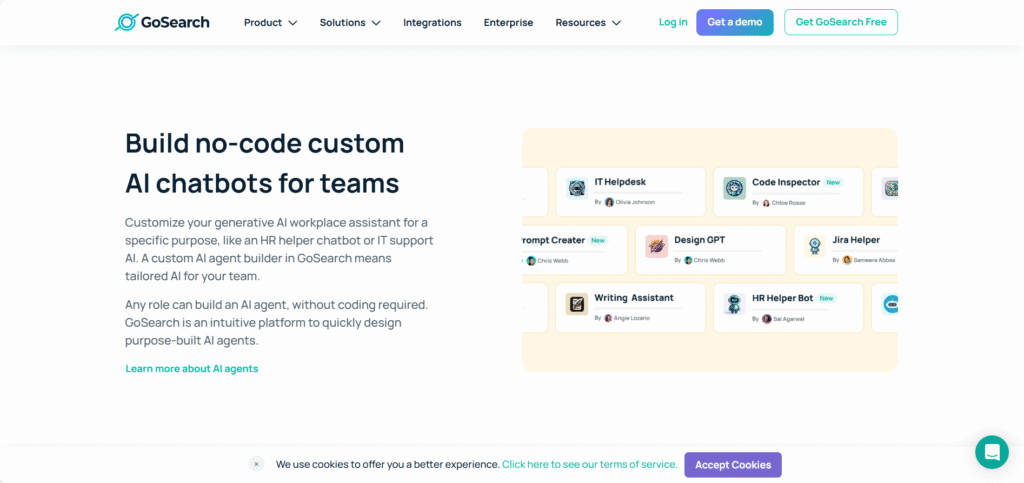Image resolution: width=1024 pixels, height=483 pixels.
Task: Select the Writing Assistant agent icon
Action: point(576,304)
